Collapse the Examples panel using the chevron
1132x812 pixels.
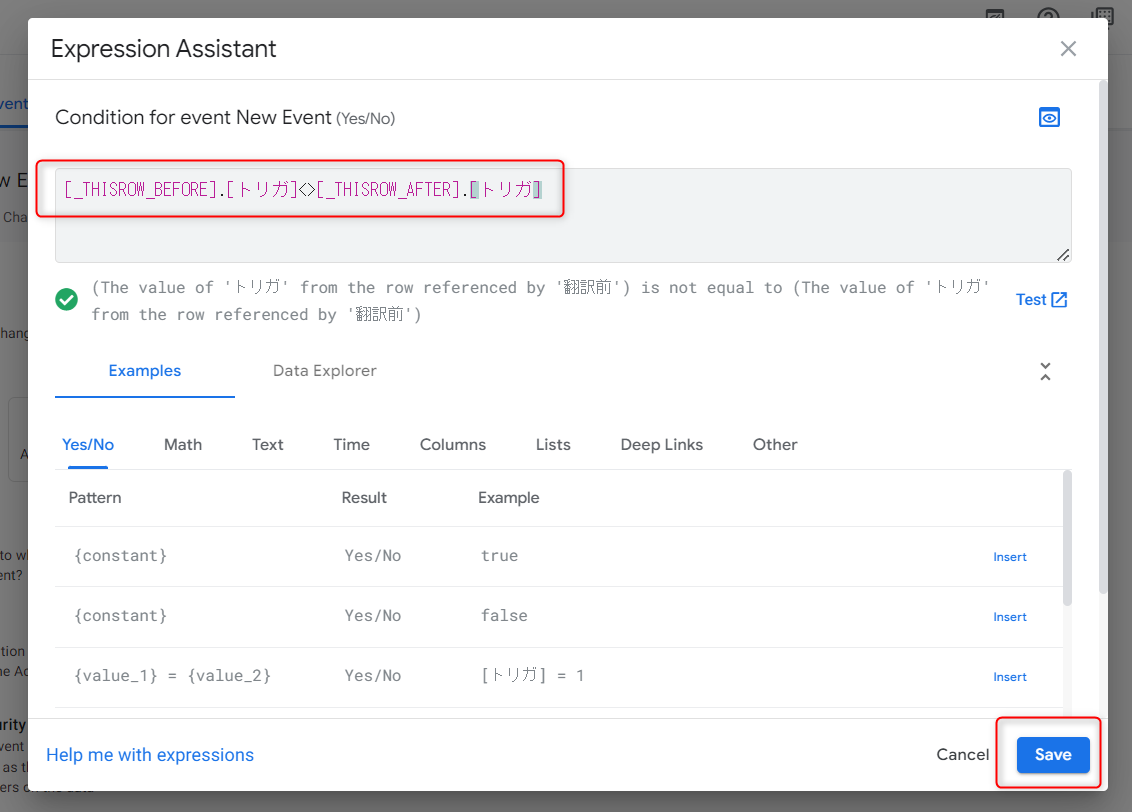[1045, 371]
